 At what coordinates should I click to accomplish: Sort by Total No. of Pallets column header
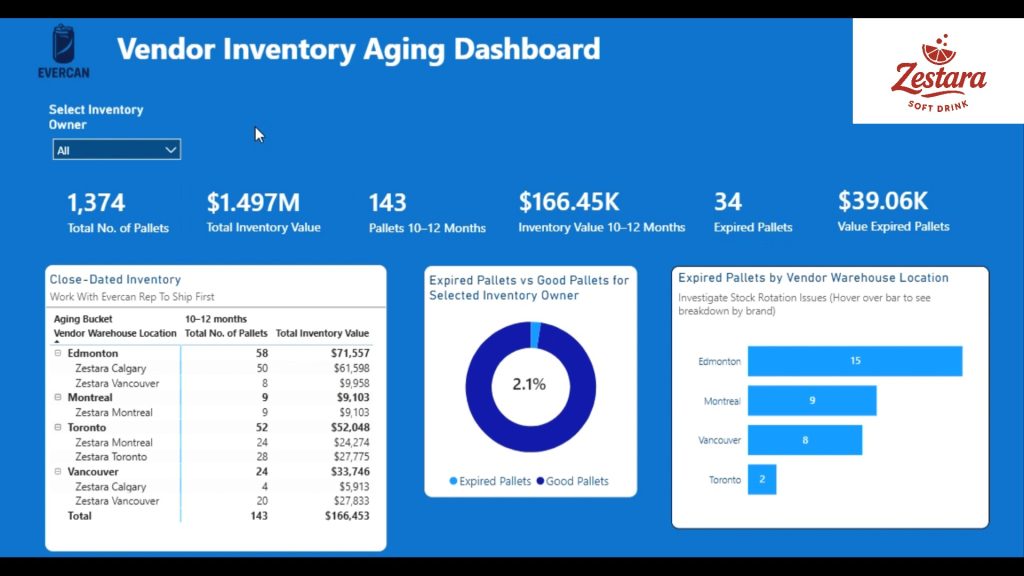pyautogui.click(x=226, y=333)
